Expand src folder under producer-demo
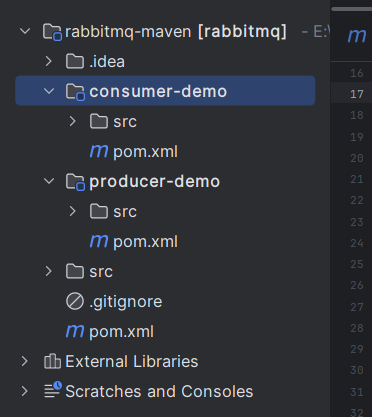Image resolution: width=372 pixels, height=417 pixels. [73, 211]
